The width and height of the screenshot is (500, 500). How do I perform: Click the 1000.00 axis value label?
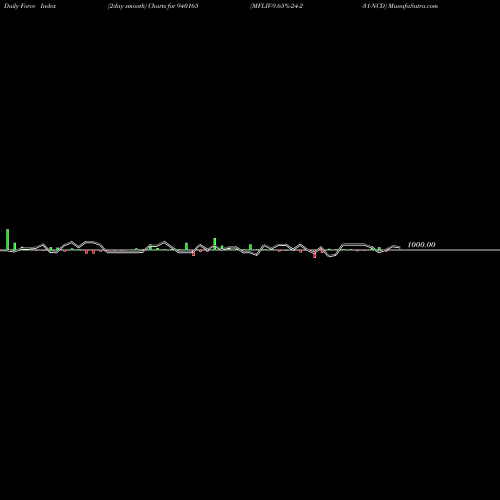pyautogui.click(x=421, y=245)
